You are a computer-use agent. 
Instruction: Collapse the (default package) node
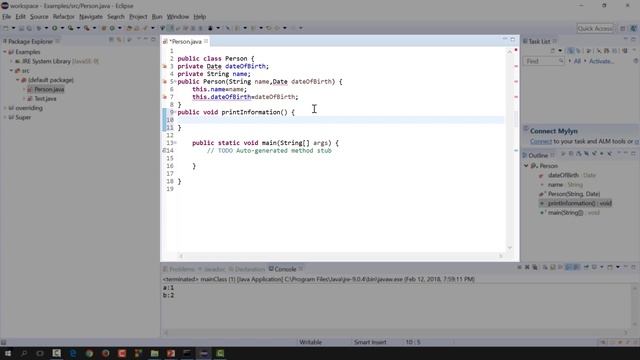click(x=18, y=80)
